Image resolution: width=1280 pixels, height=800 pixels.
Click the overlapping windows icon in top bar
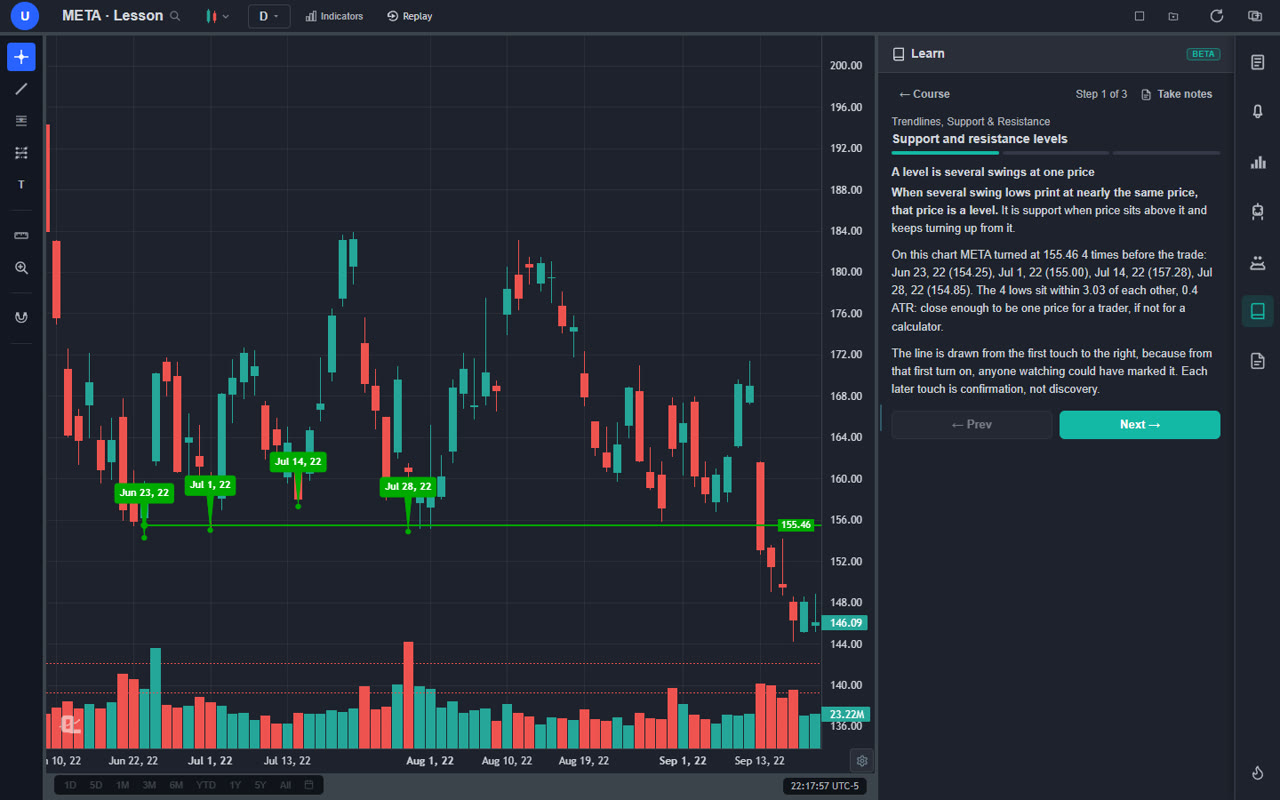[1254, 16]
